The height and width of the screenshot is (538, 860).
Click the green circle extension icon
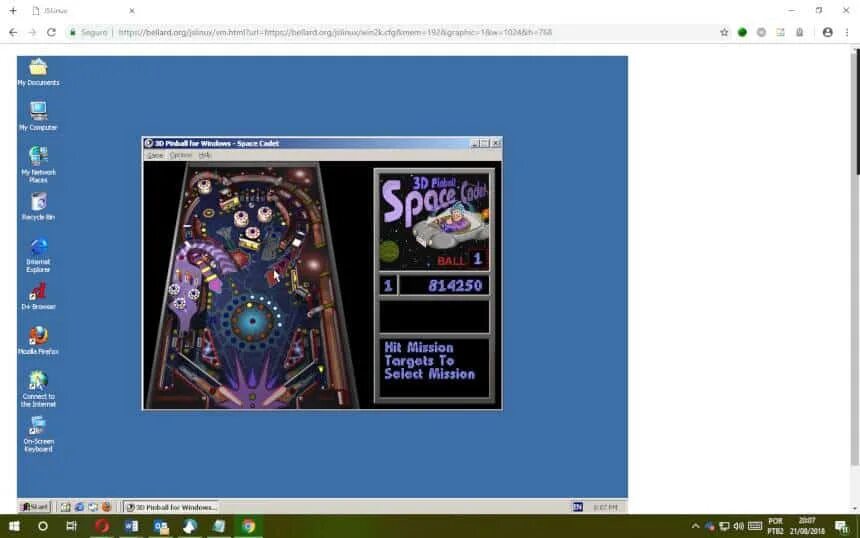[x=742, y=32]
